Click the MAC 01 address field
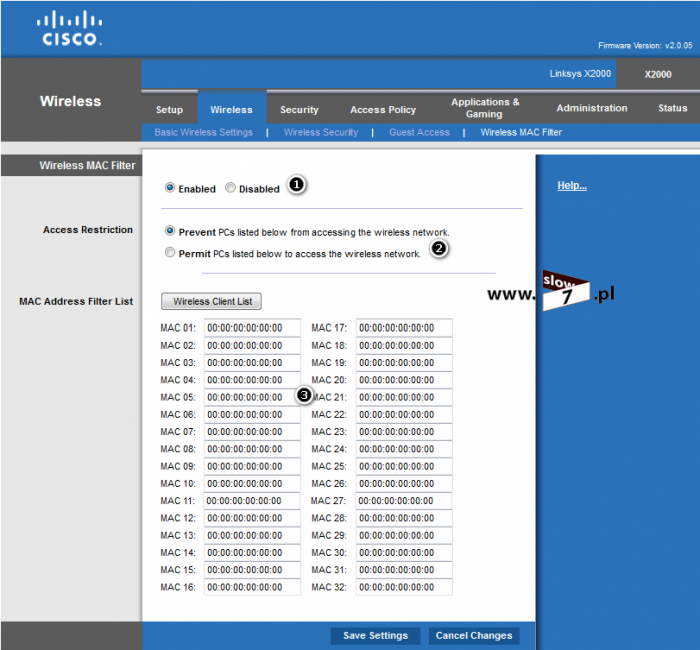This screenshot has width=700, height=650. [252, 328]
